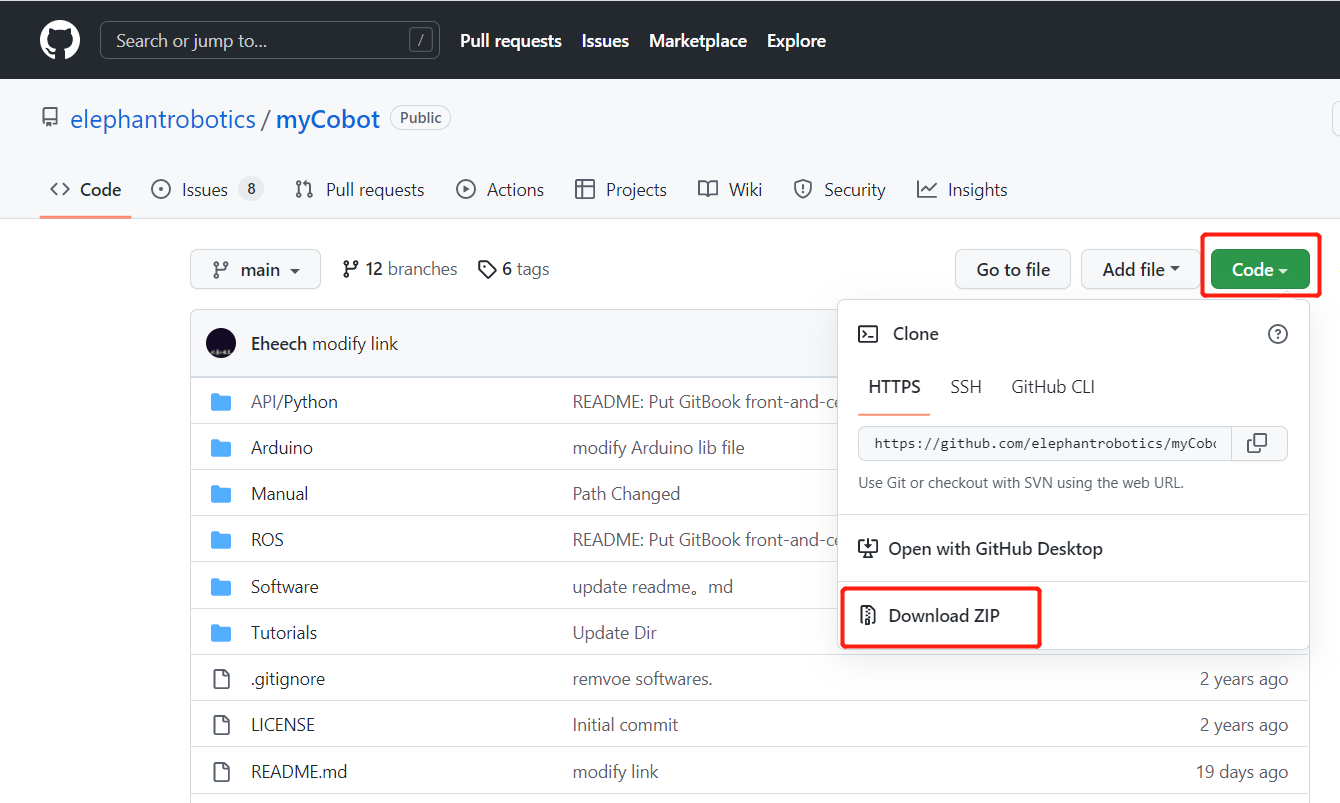Click the GitHub Octocat logo
This screenshot has width=1340, height=803.
pyautogui.click(x=60, y=41)
